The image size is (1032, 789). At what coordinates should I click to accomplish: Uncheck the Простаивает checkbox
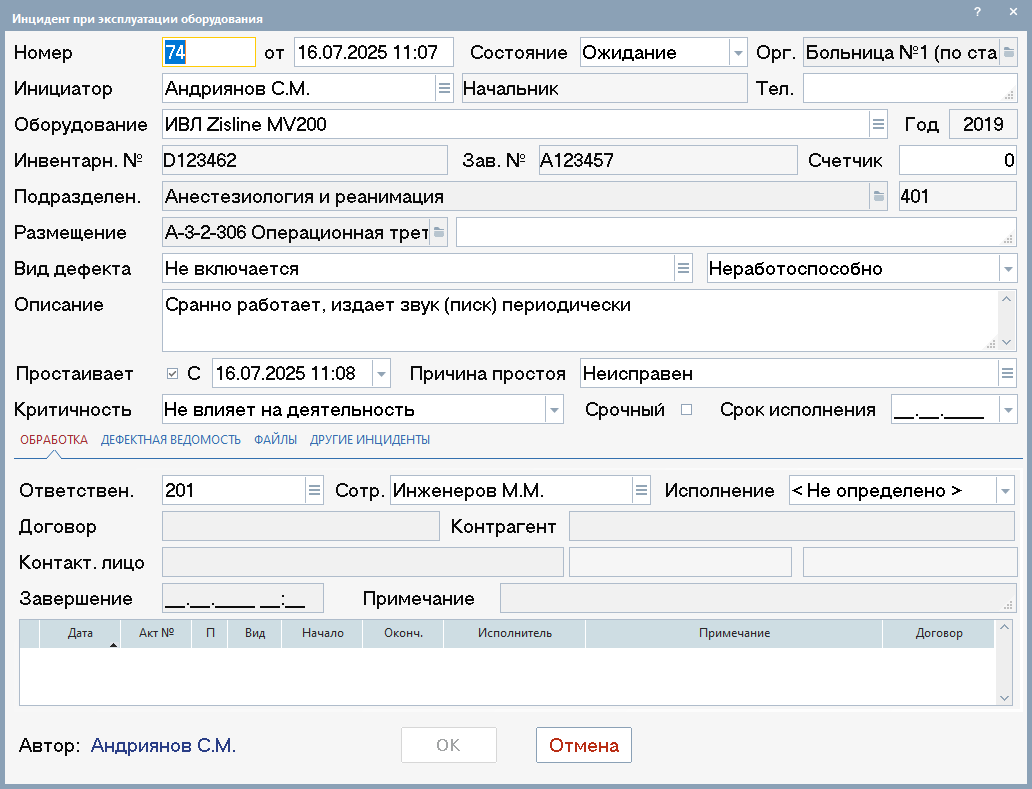[173, 374]
